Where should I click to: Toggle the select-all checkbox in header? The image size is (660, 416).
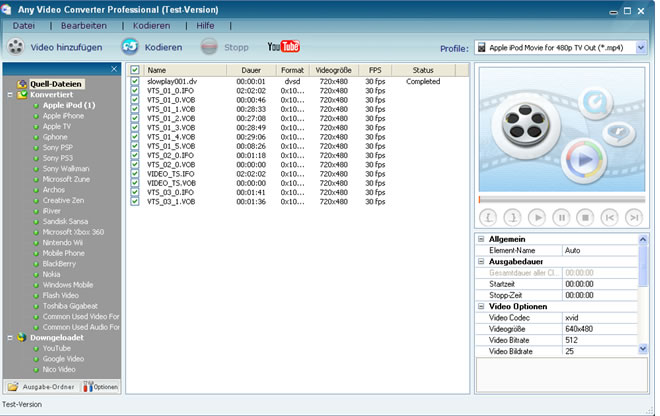(135, 70)
